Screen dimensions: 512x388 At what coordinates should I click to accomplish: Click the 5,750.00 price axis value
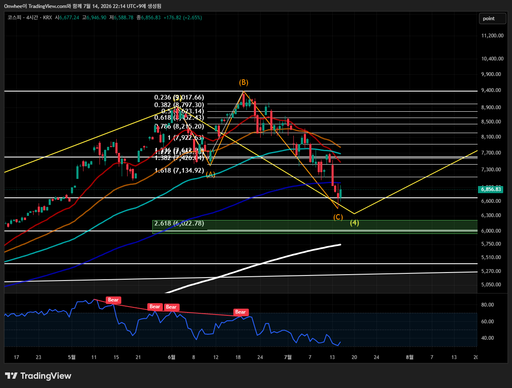(x=491, y=244)
